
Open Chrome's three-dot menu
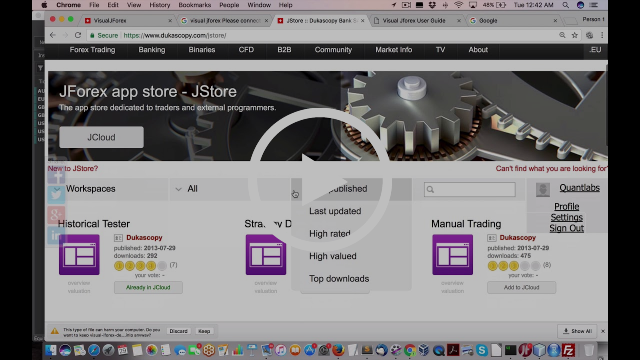[602, 36]
